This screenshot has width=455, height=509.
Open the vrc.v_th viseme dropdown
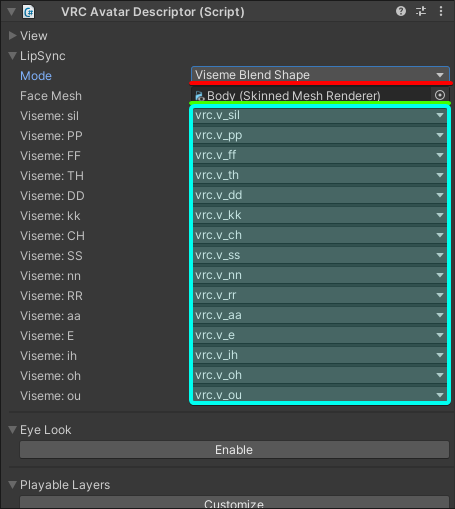320,175
